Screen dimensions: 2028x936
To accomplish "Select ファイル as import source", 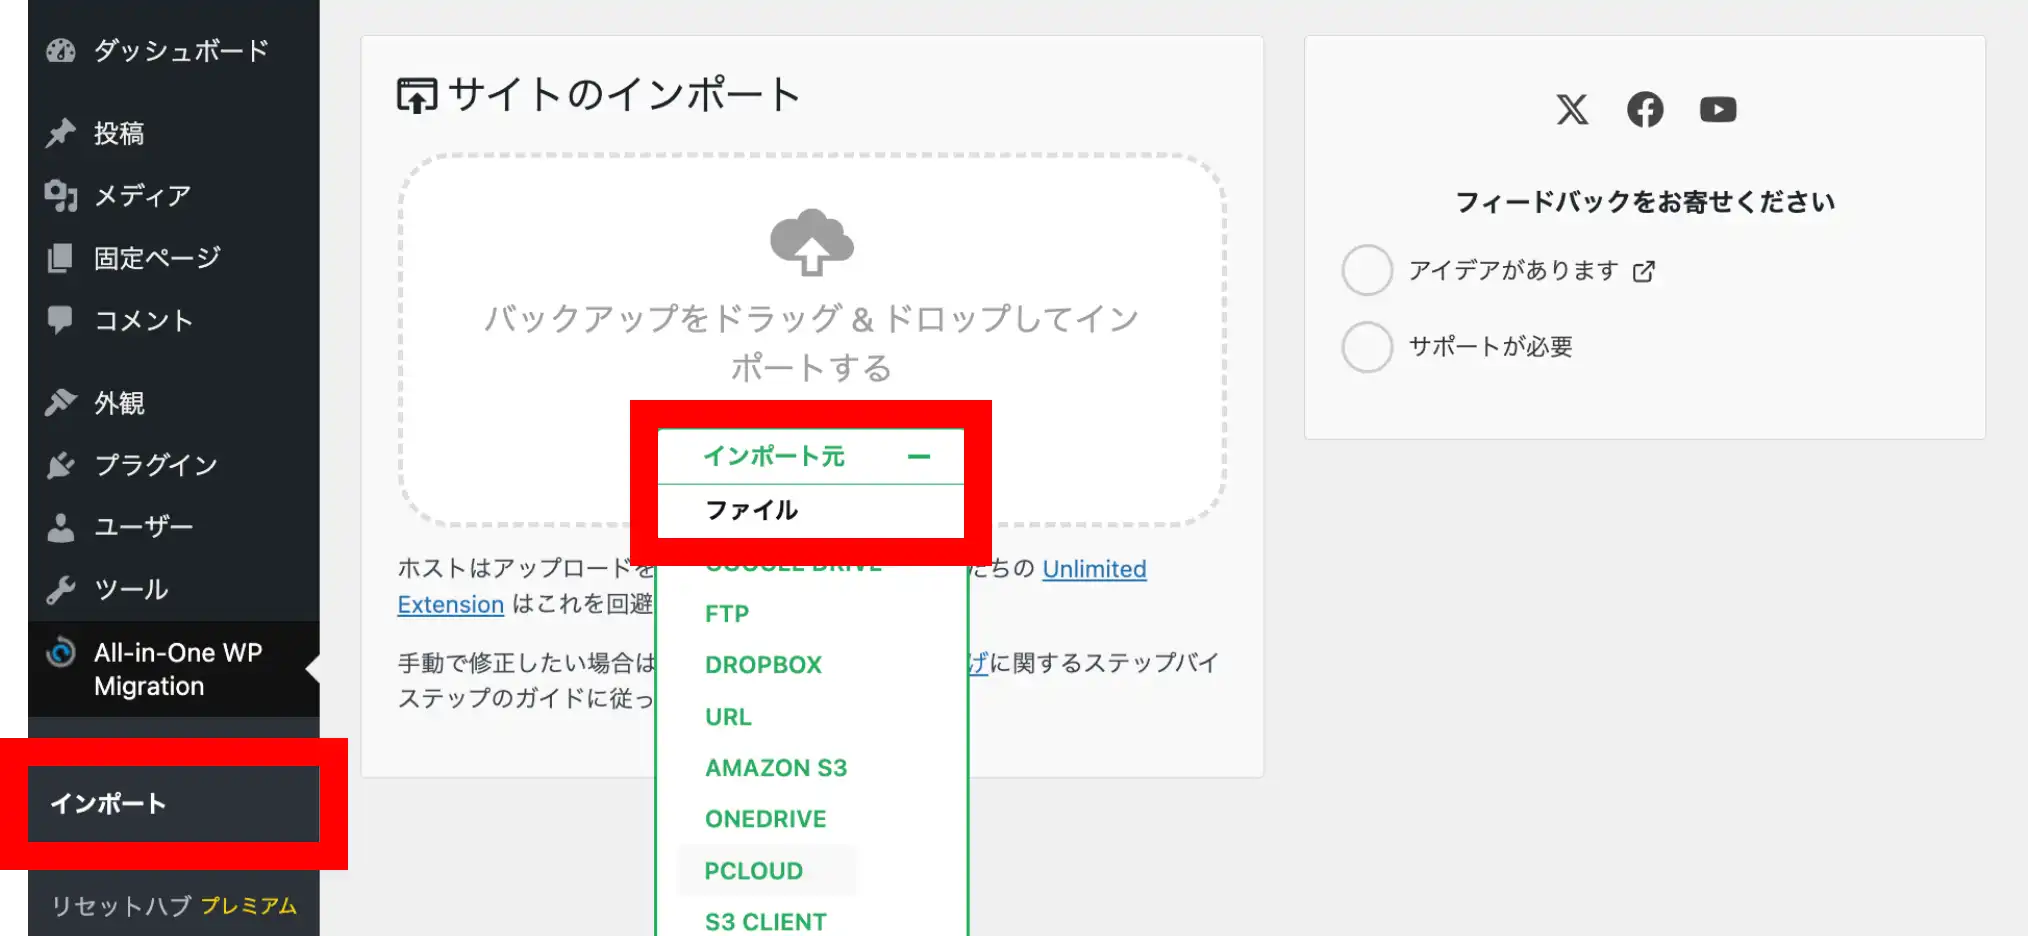I will 752,510.
